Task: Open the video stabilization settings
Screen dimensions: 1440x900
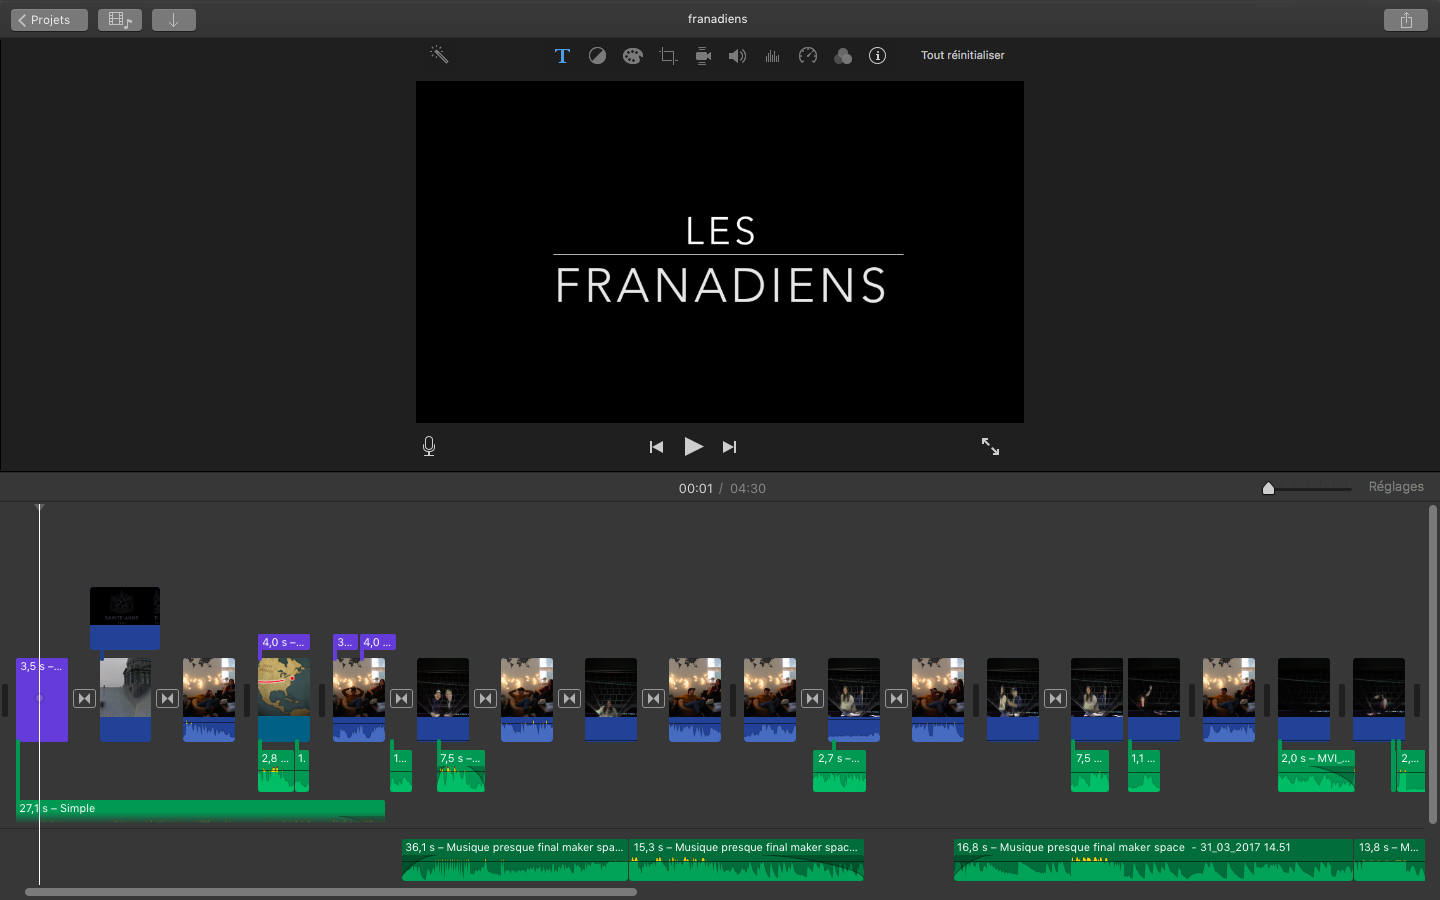Action: tap(703, 55)
